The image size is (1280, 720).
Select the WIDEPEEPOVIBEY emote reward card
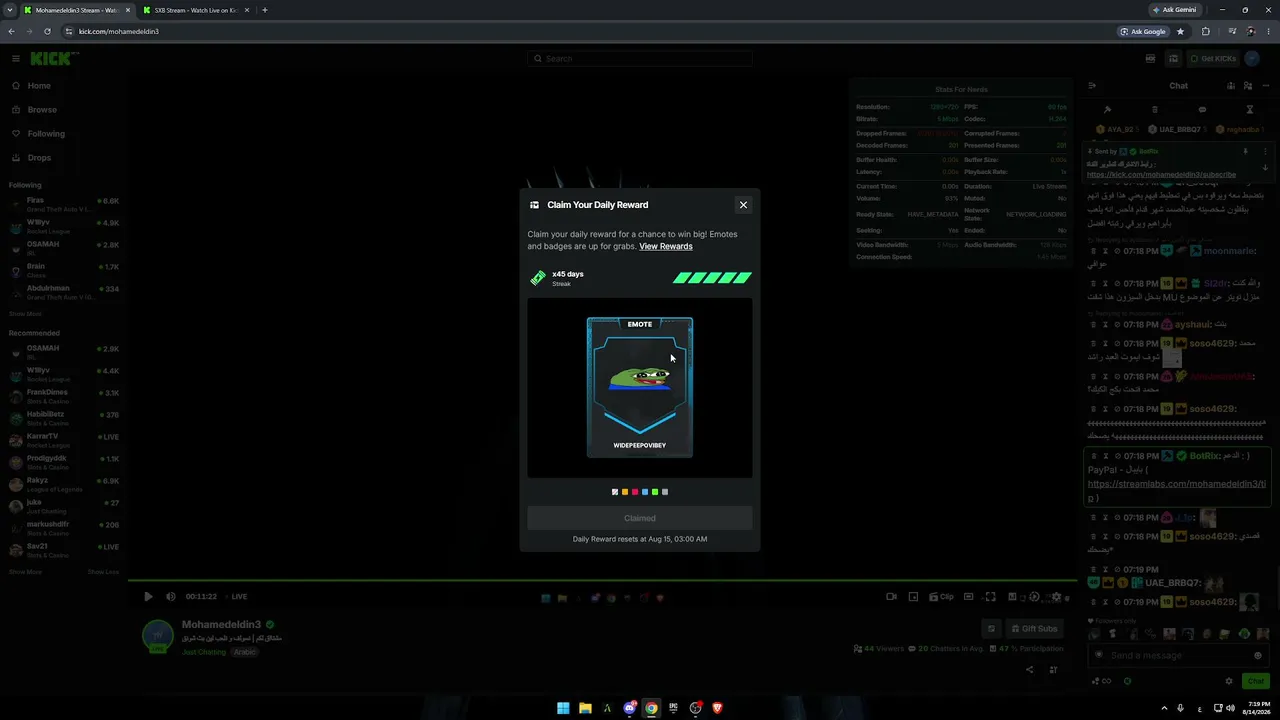[640, 388]
